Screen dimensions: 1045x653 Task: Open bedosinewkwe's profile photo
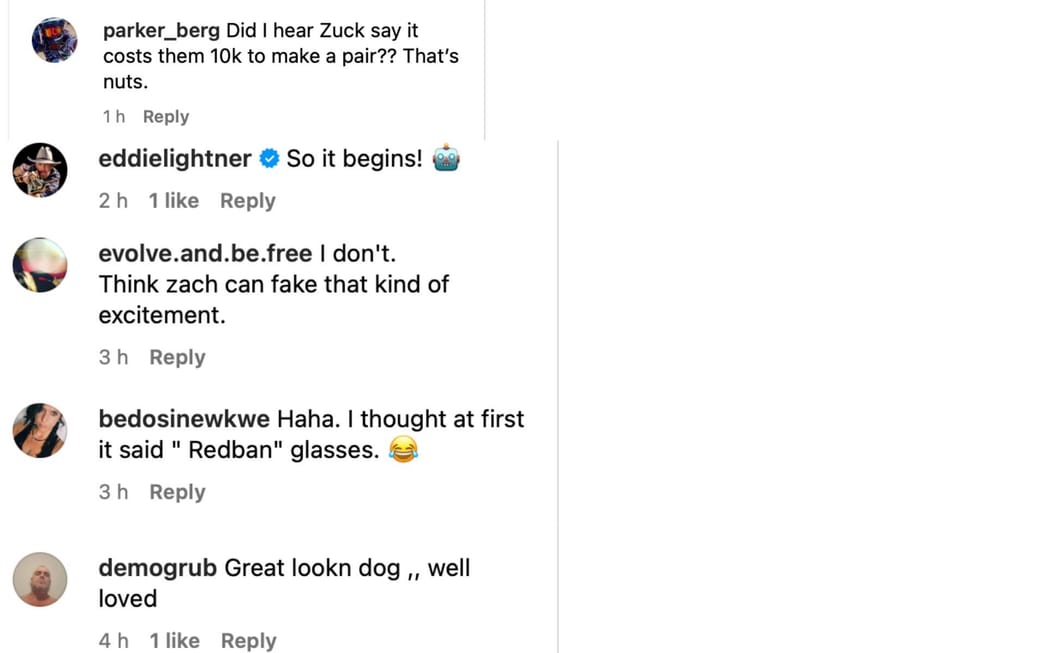click(x=40, y=430)
